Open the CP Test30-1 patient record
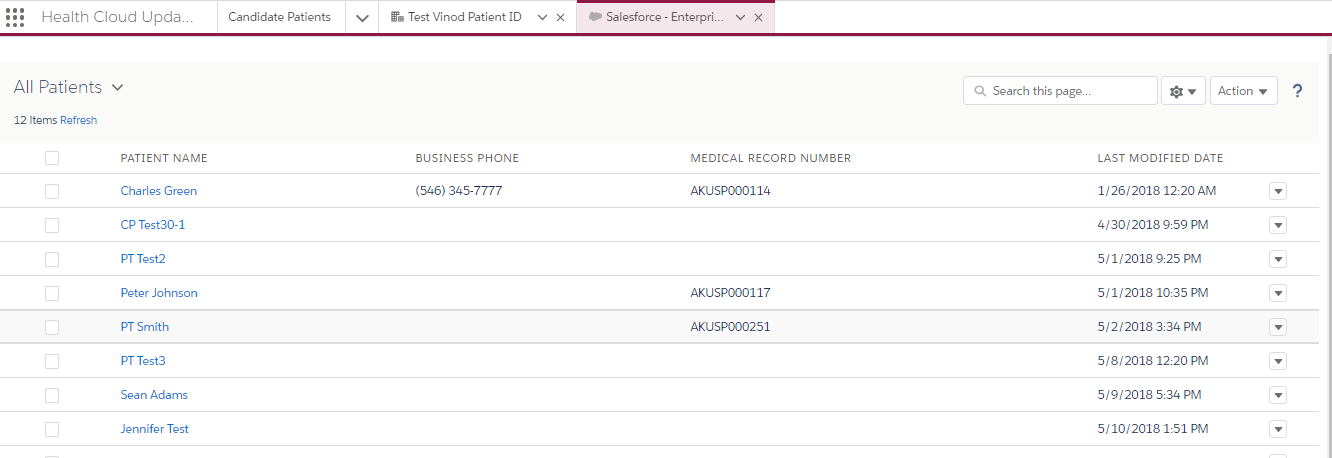Viewport: 1332px width, 458px height. pyautogui.click(x=153, y=225)
